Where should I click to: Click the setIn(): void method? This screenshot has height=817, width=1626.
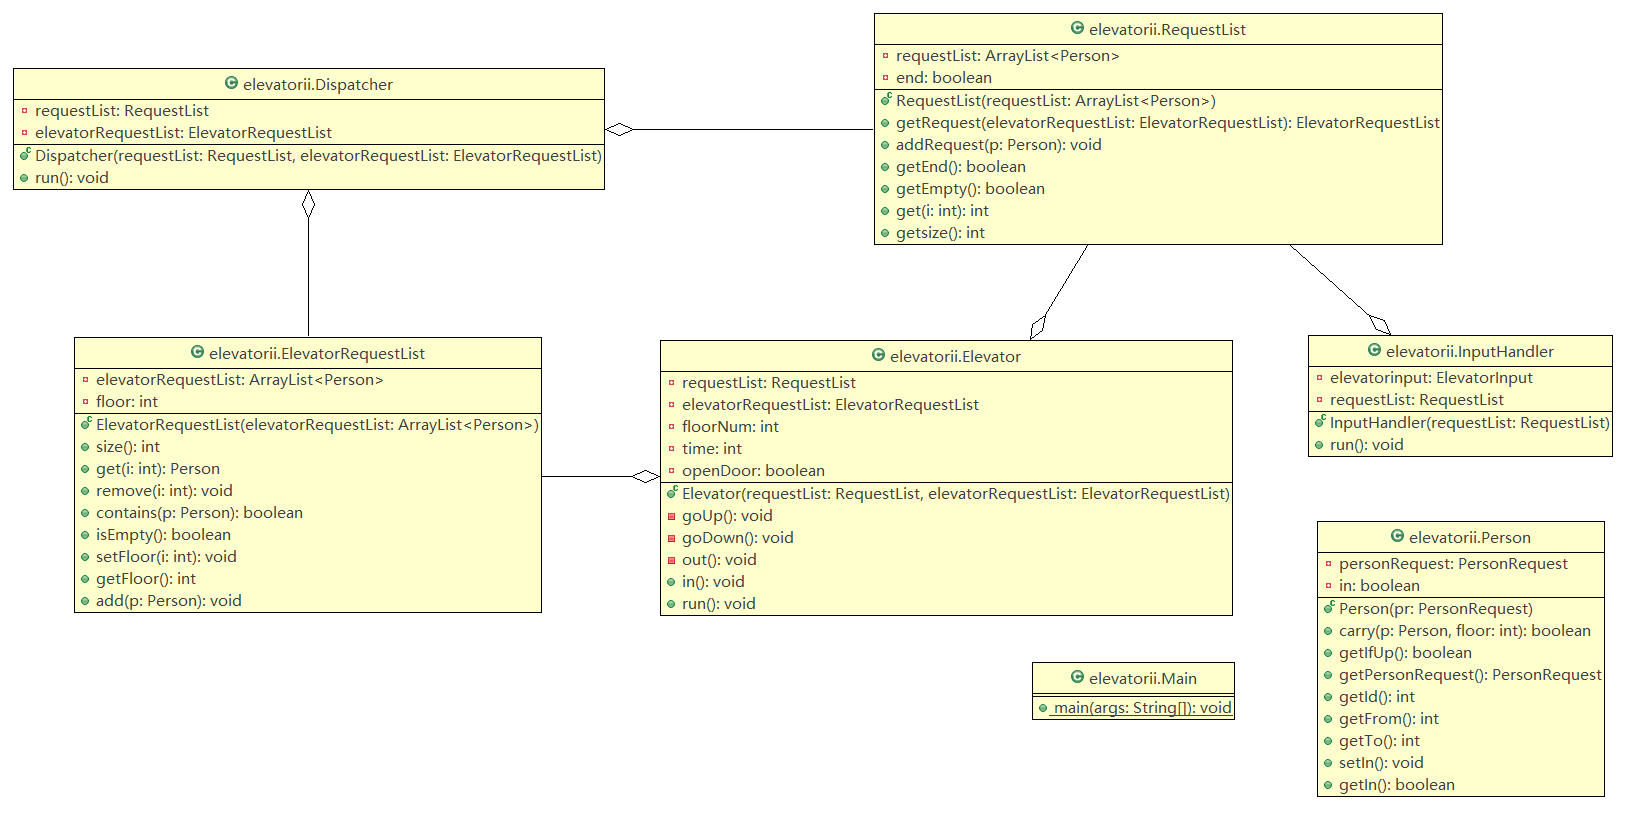click(1381, 763)
